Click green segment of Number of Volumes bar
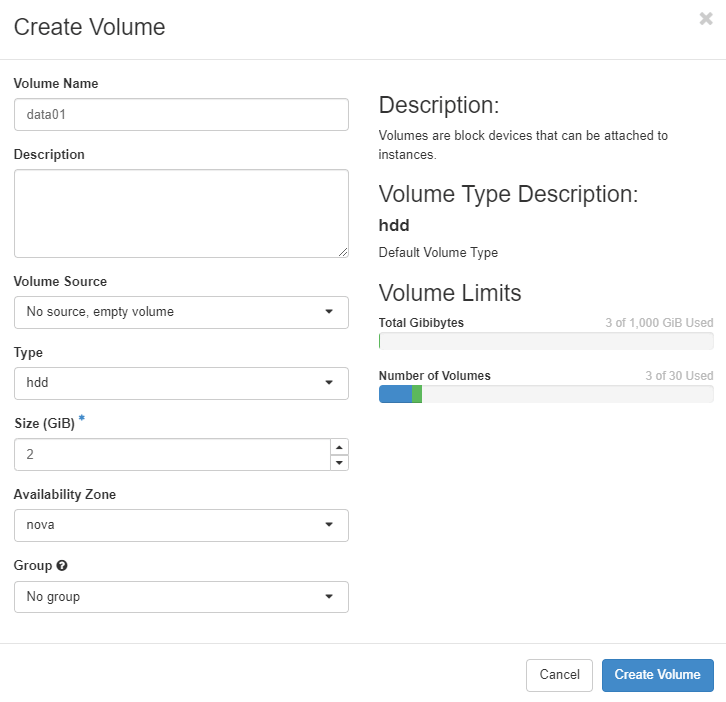This screenshot has height=702, width=726. click(x=417, y=394)
